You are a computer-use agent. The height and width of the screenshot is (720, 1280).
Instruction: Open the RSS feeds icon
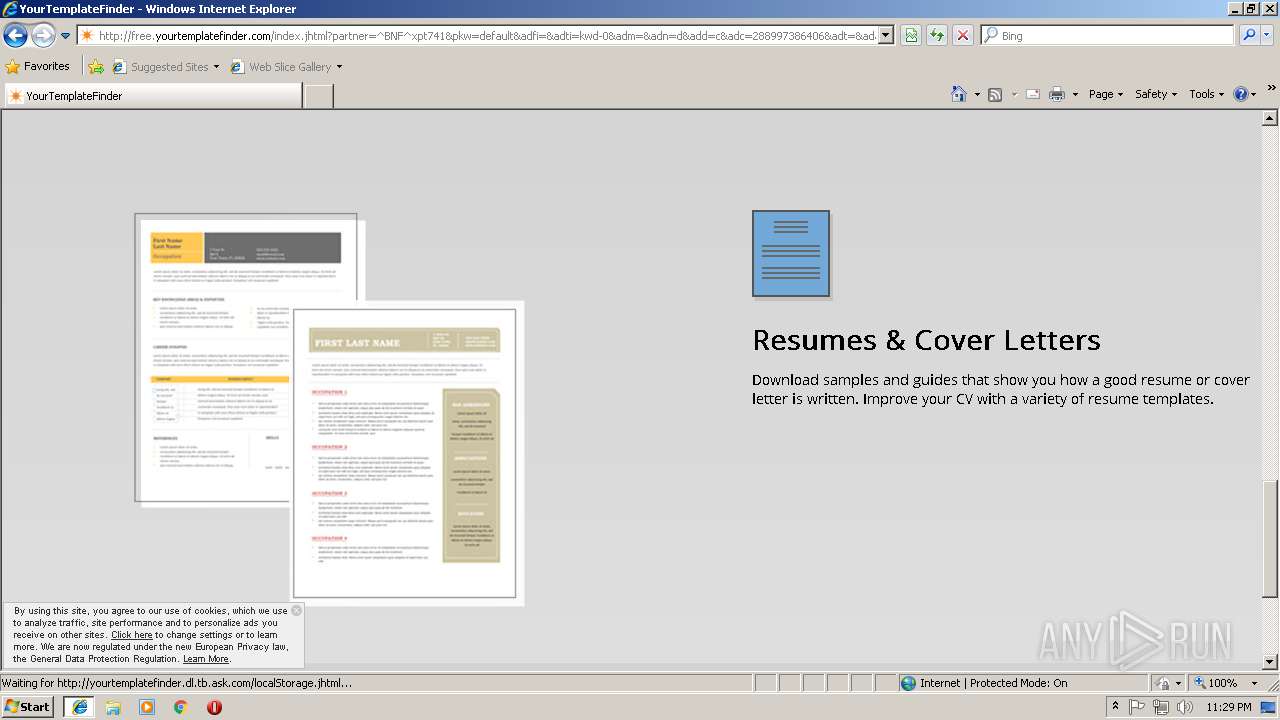(995, 94)
